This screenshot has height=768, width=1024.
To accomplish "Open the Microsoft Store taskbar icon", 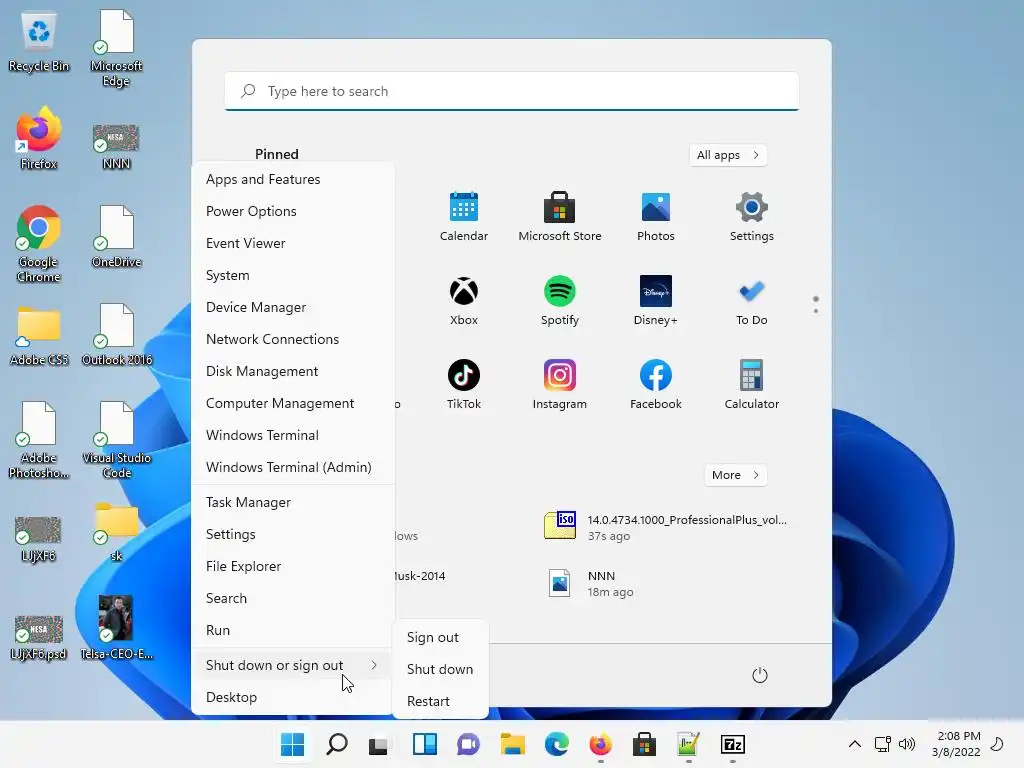I will [645, 744].
